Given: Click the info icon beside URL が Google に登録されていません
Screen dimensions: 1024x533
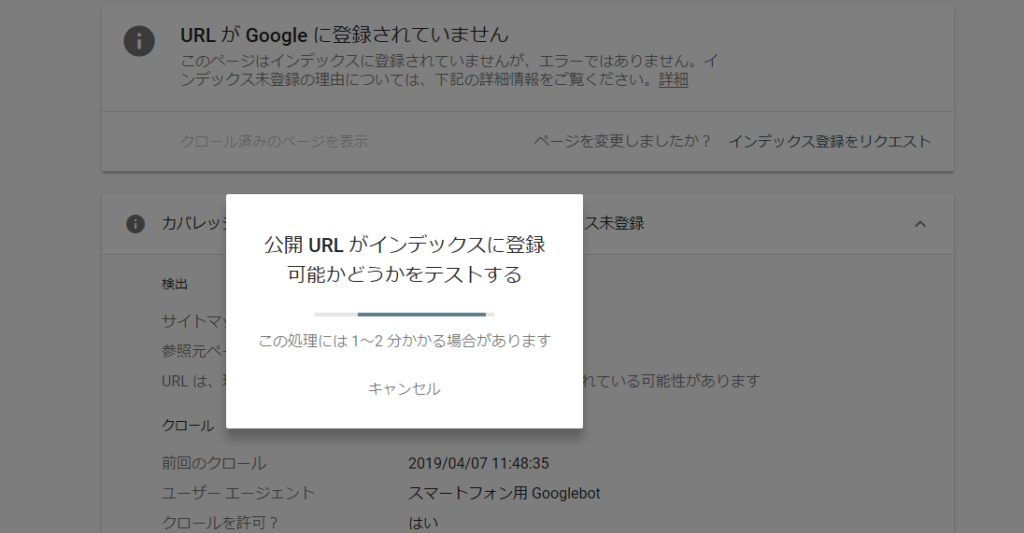Looking at the screenshot, I should [139, 41].
